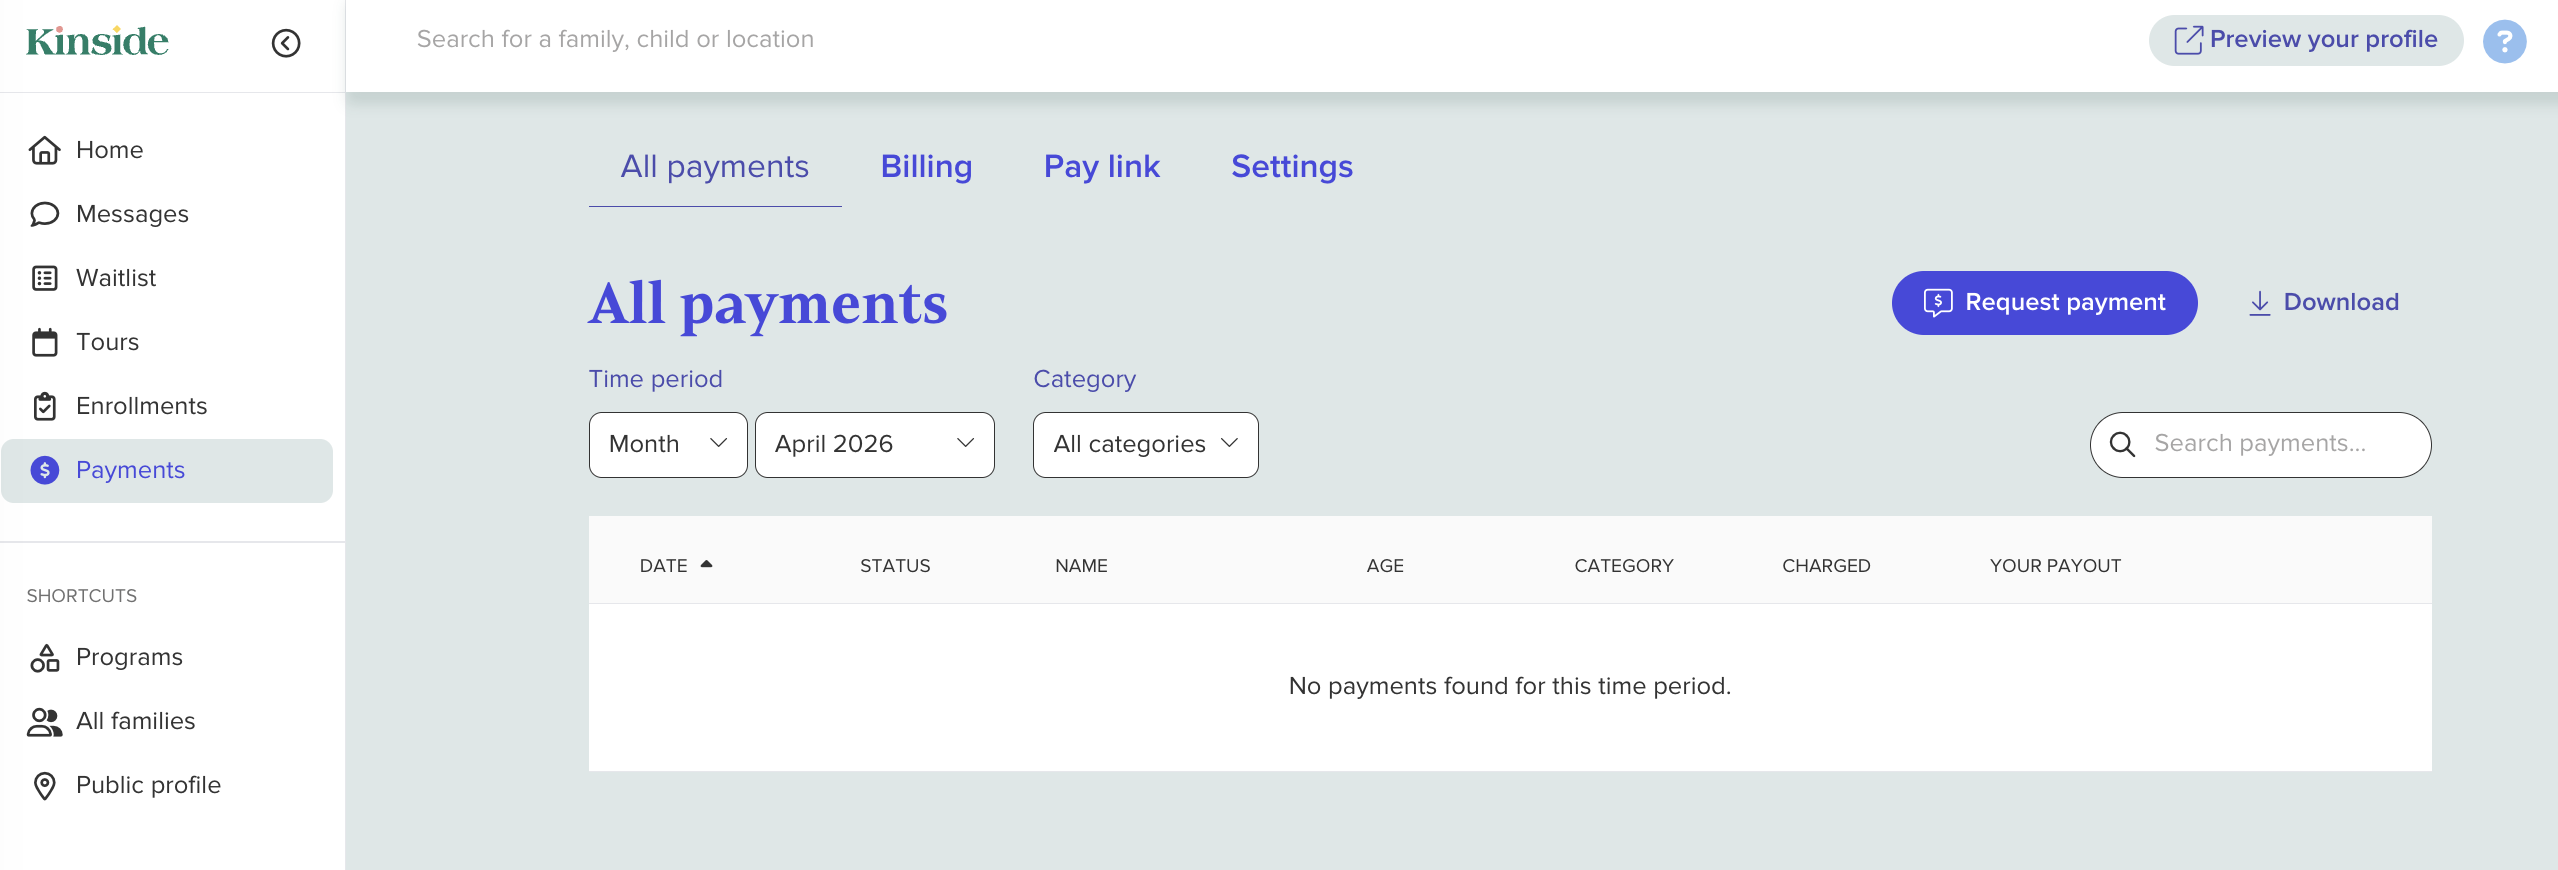Click the Tours calendar icon
The image size is (2558, 870).
click(x=44, y=342)
